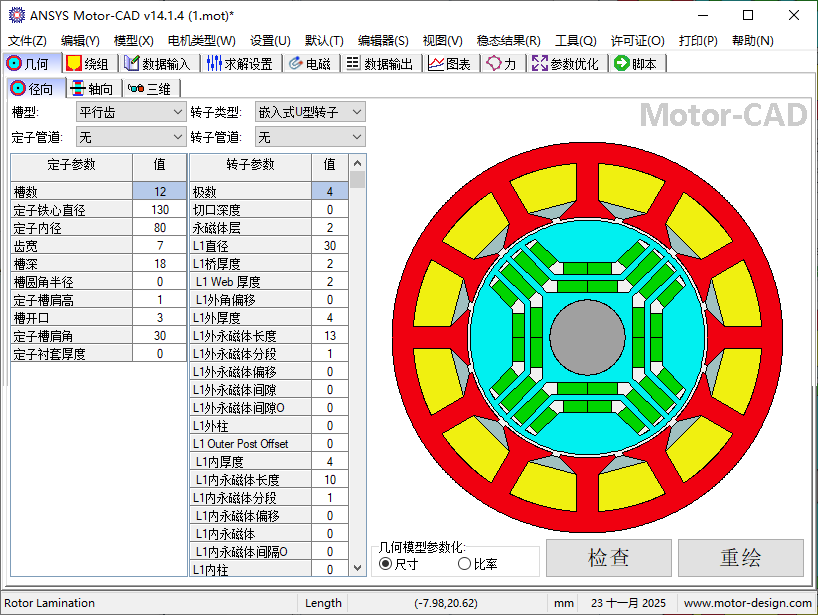
Task: Open the 文件(Z) menu
Action: coord(27,41)
